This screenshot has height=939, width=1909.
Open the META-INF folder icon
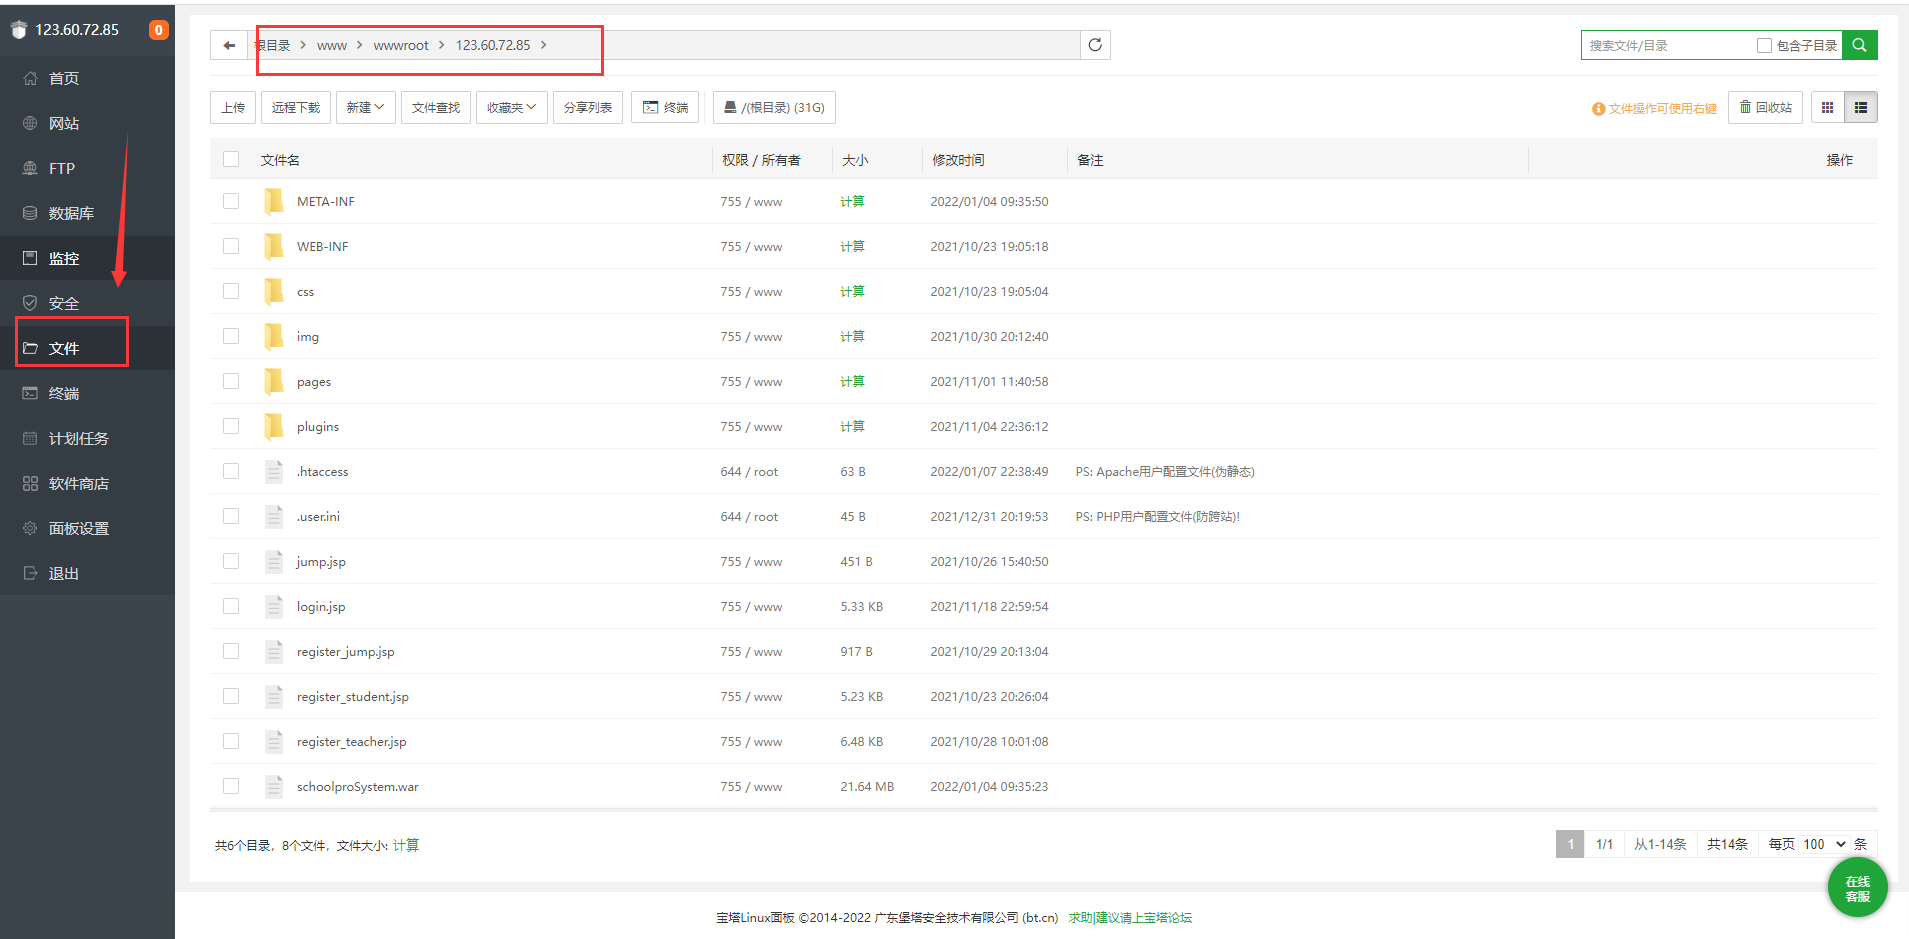pyautogui.click(x=273, y=201)
